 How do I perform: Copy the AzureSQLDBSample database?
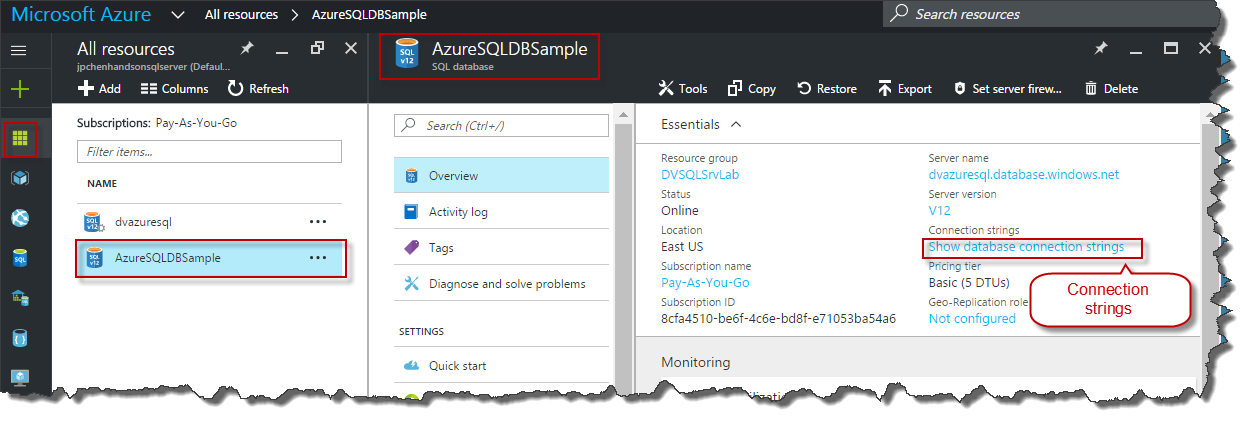point(752,88)
